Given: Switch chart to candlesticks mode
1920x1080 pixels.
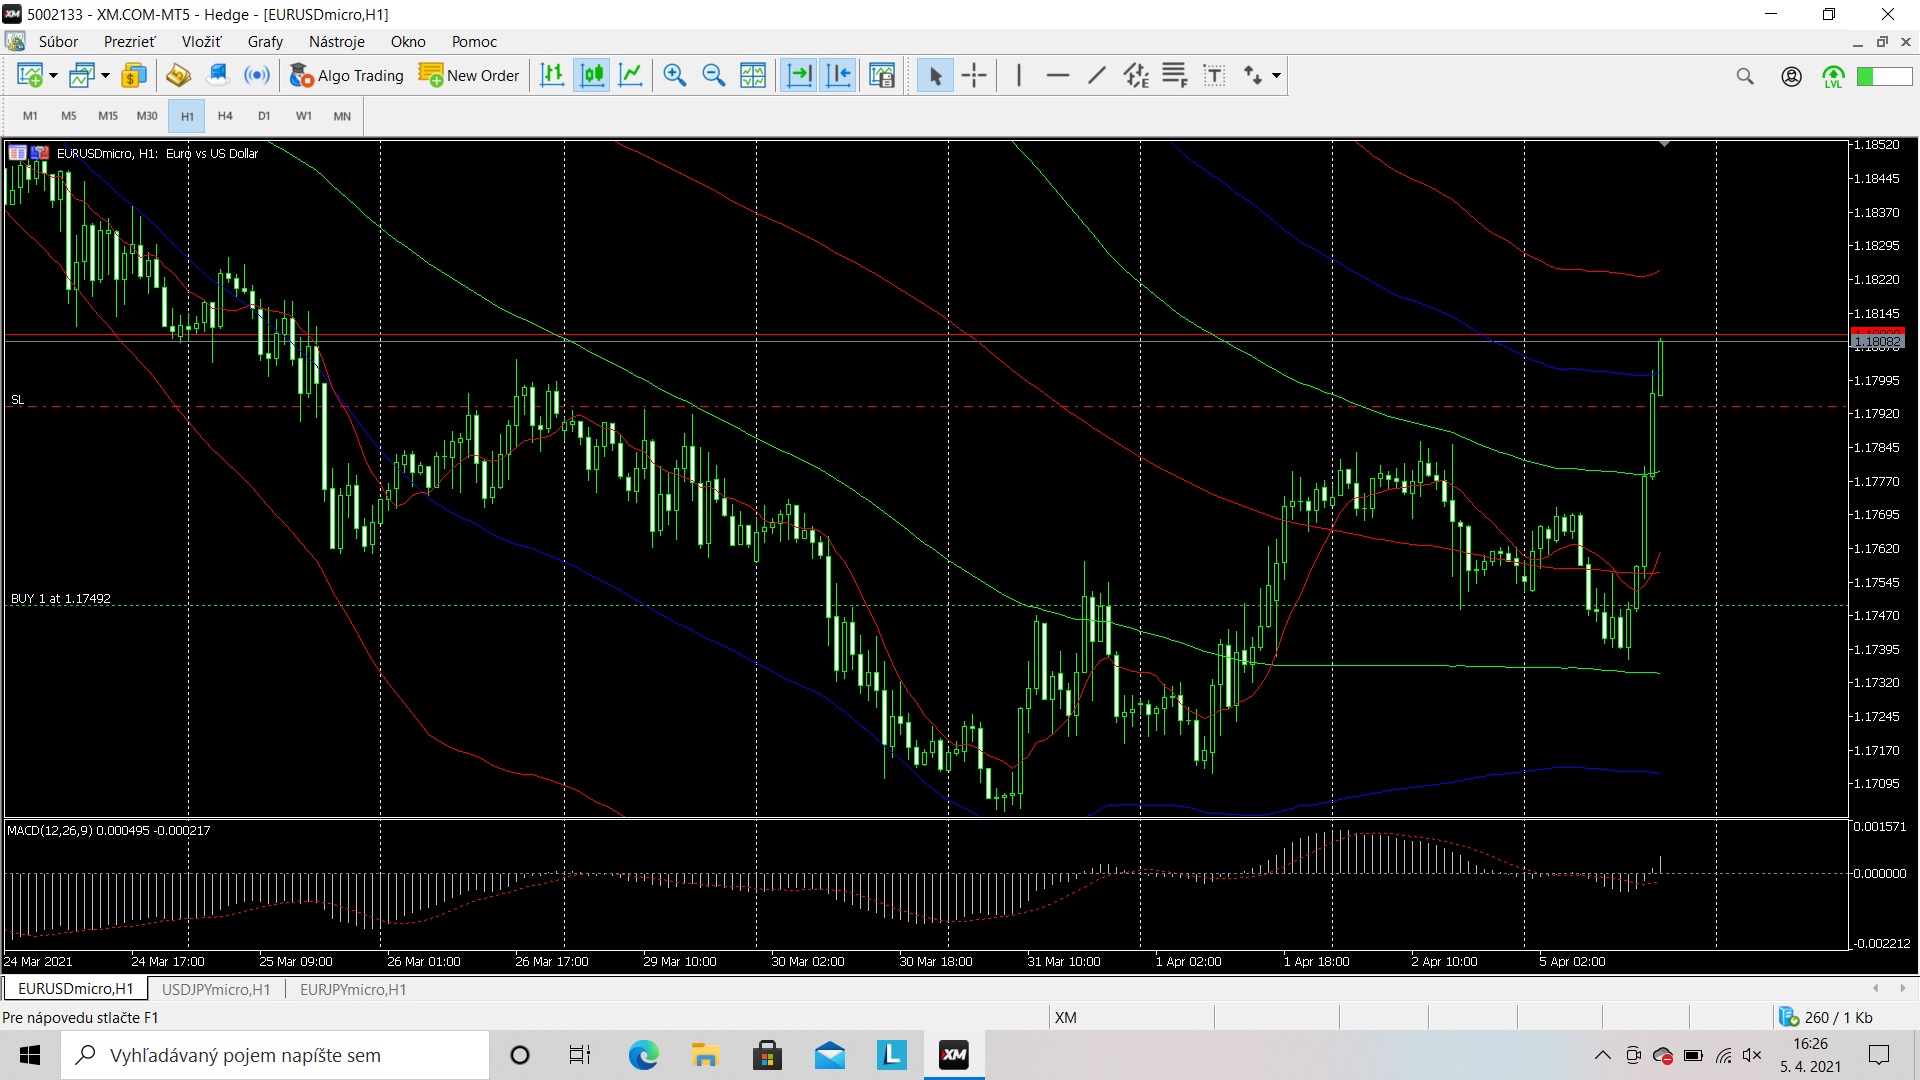Looking at the screenshot, I should (x=592, y=75).
